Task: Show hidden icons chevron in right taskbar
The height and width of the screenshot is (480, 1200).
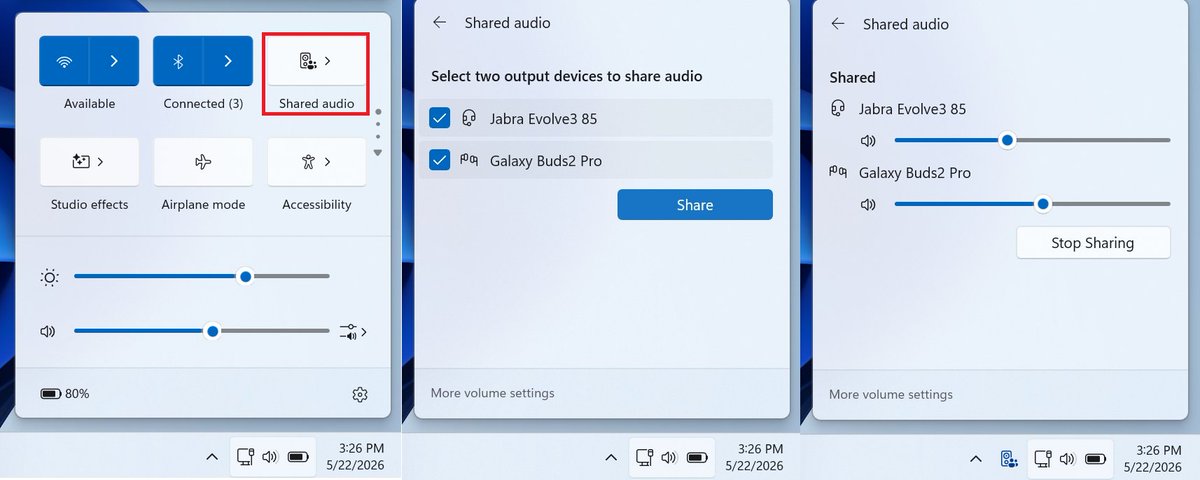Action: coord(976,457)
